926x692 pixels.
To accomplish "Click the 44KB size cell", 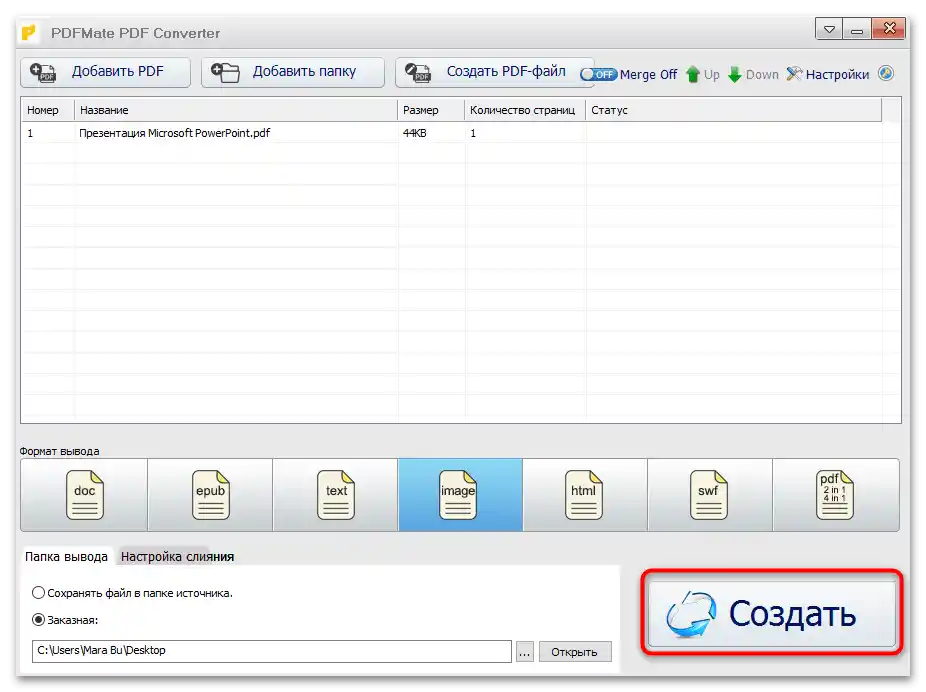I will click(415, 133).
